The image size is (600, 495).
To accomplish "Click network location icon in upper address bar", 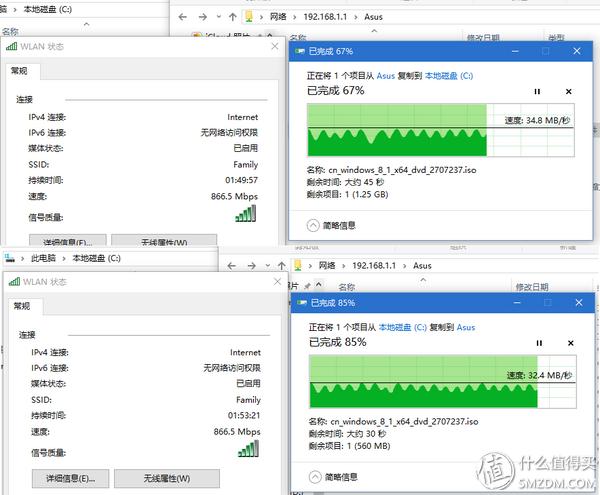I will pos(249,16).
